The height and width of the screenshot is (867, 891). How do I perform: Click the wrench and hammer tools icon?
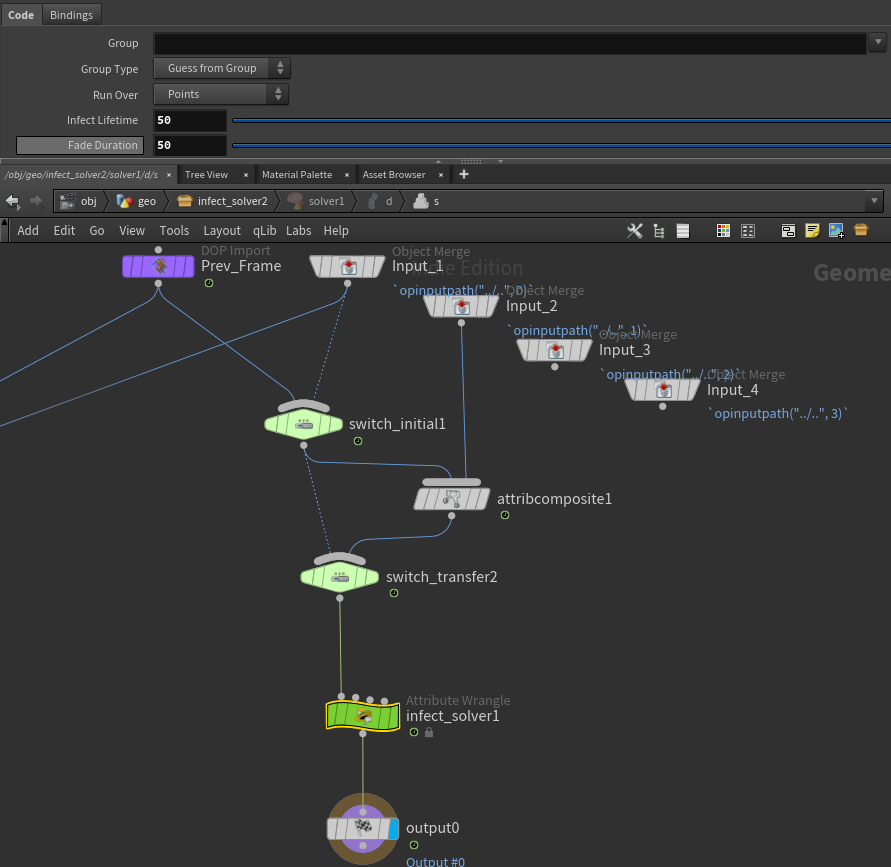pyautogui.click(x=635, y=231)
